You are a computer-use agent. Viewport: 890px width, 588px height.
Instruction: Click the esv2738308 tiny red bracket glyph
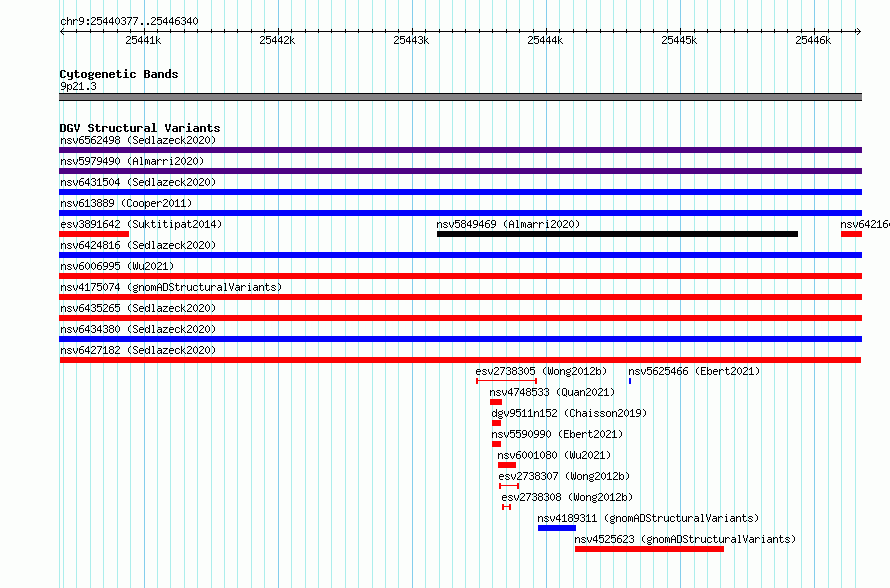pyautogui.click(x=506, y=507)
